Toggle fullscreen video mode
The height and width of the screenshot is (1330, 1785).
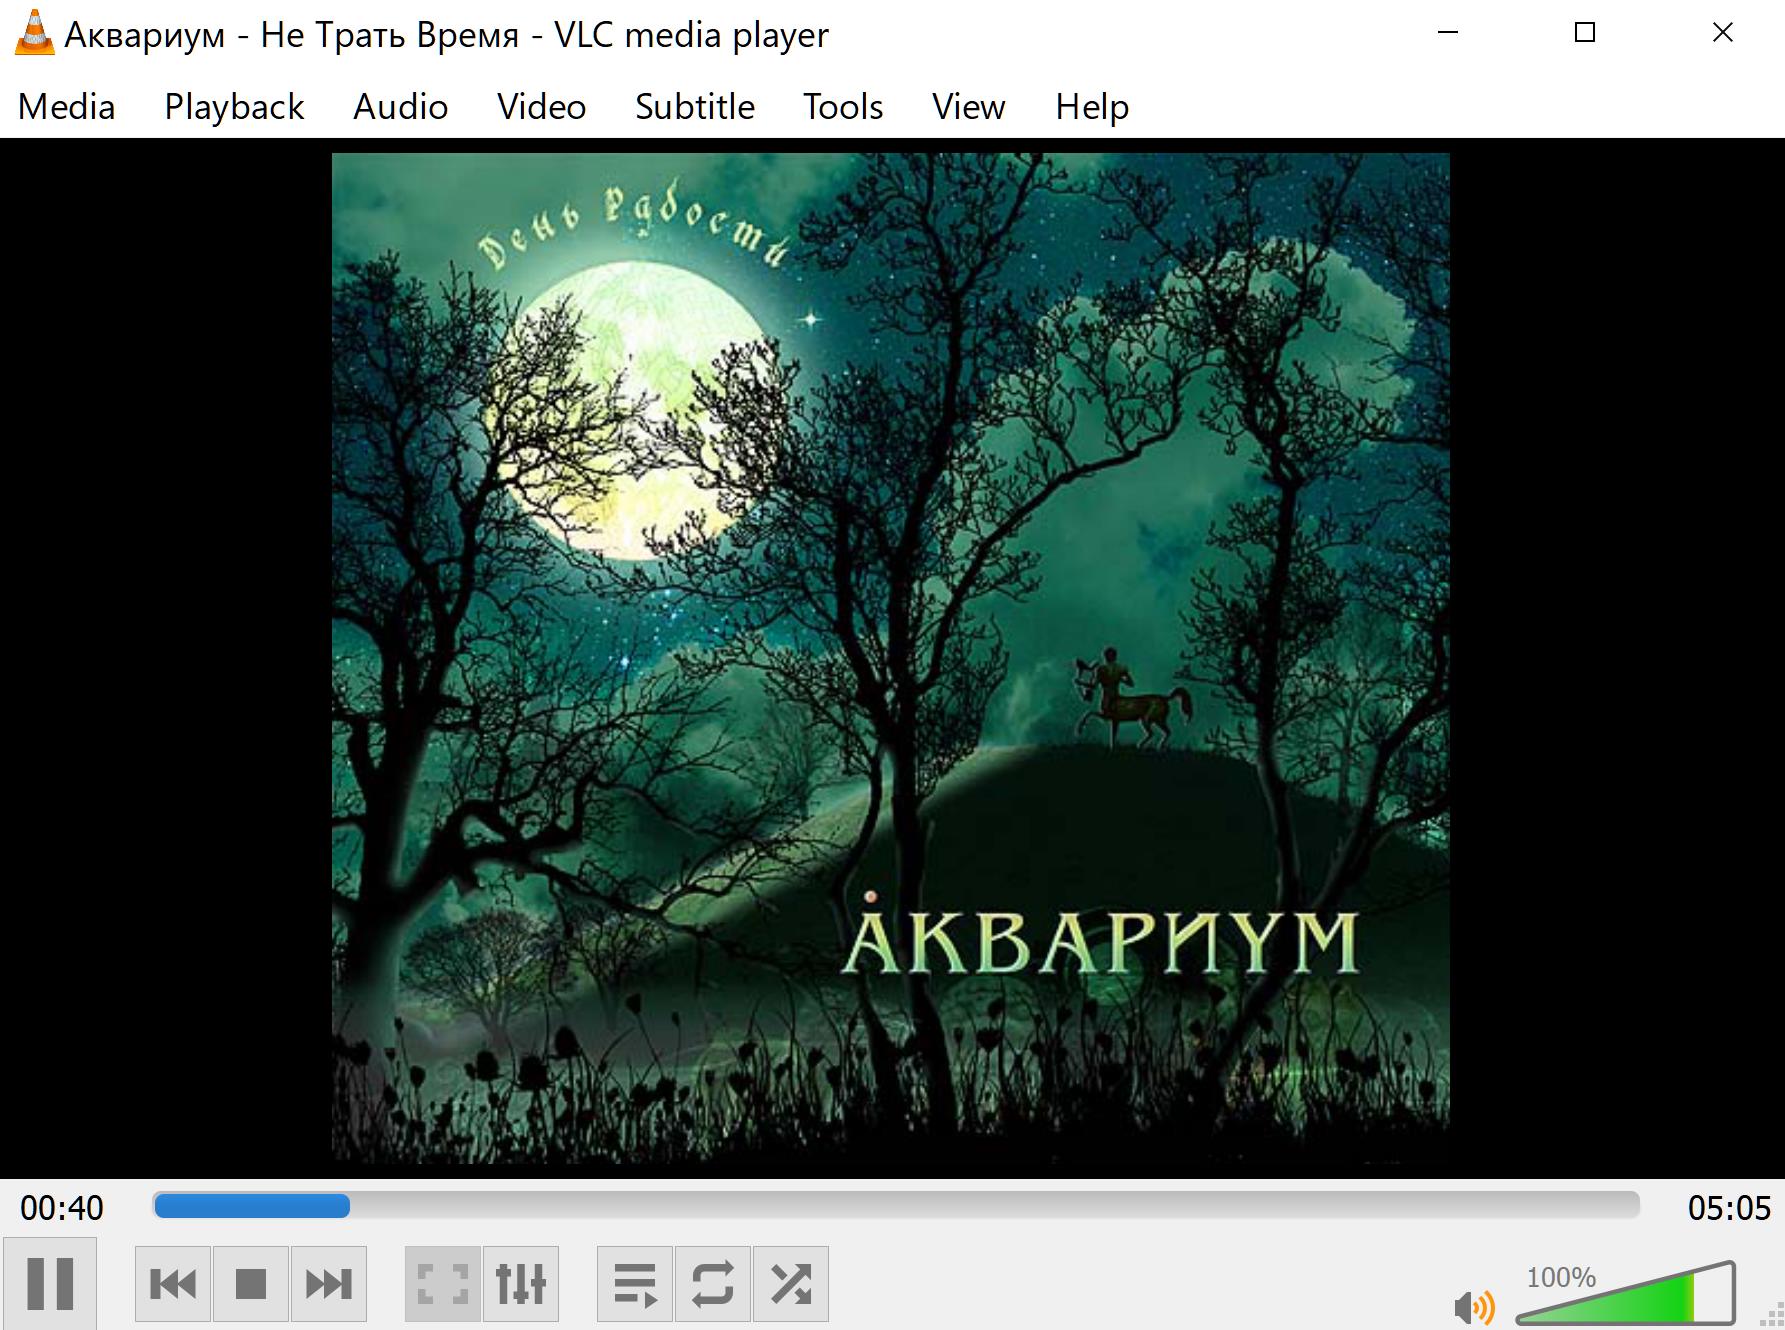tap(442, 1284)
